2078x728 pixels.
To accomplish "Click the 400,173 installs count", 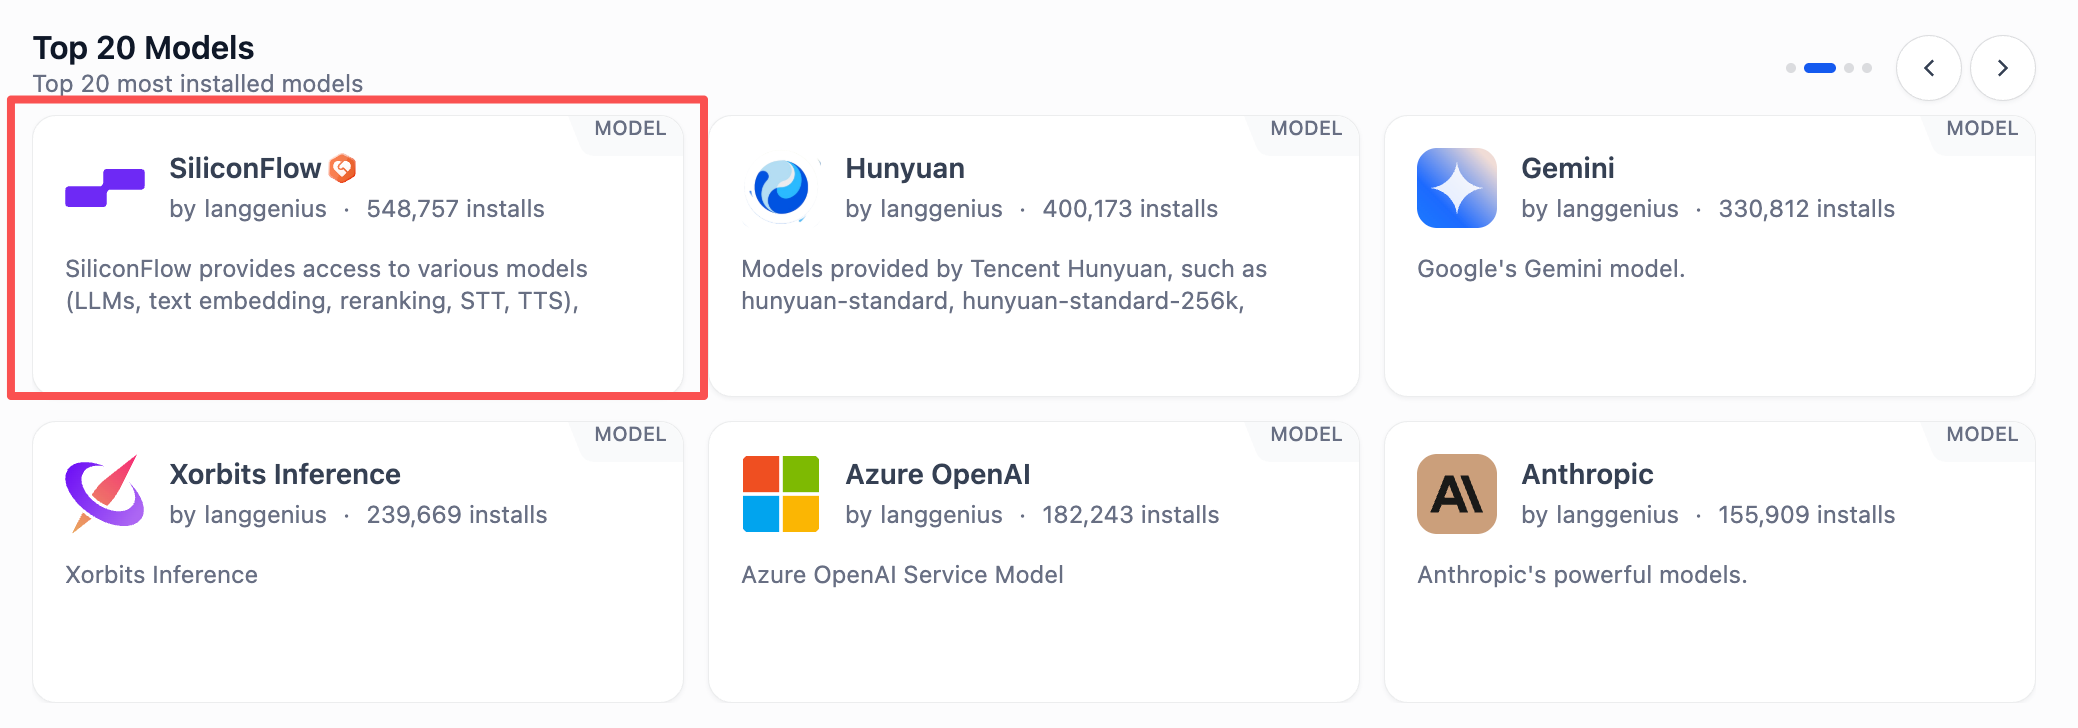I will click(x=1130, y=209).
